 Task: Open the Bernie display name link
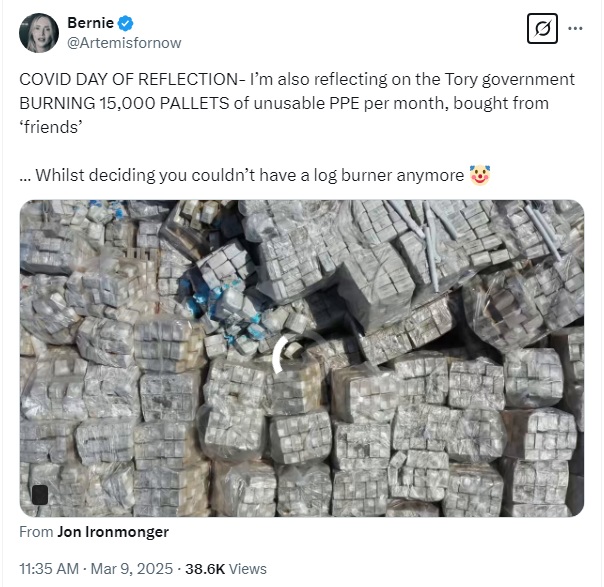[90, 23]
